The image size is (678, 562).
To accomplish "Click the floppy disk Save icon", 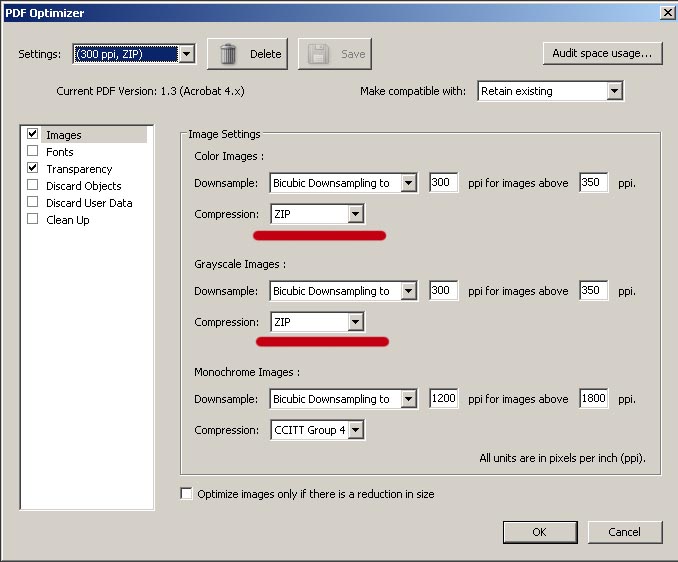I will pyautogui.click(x=318, y=54).
